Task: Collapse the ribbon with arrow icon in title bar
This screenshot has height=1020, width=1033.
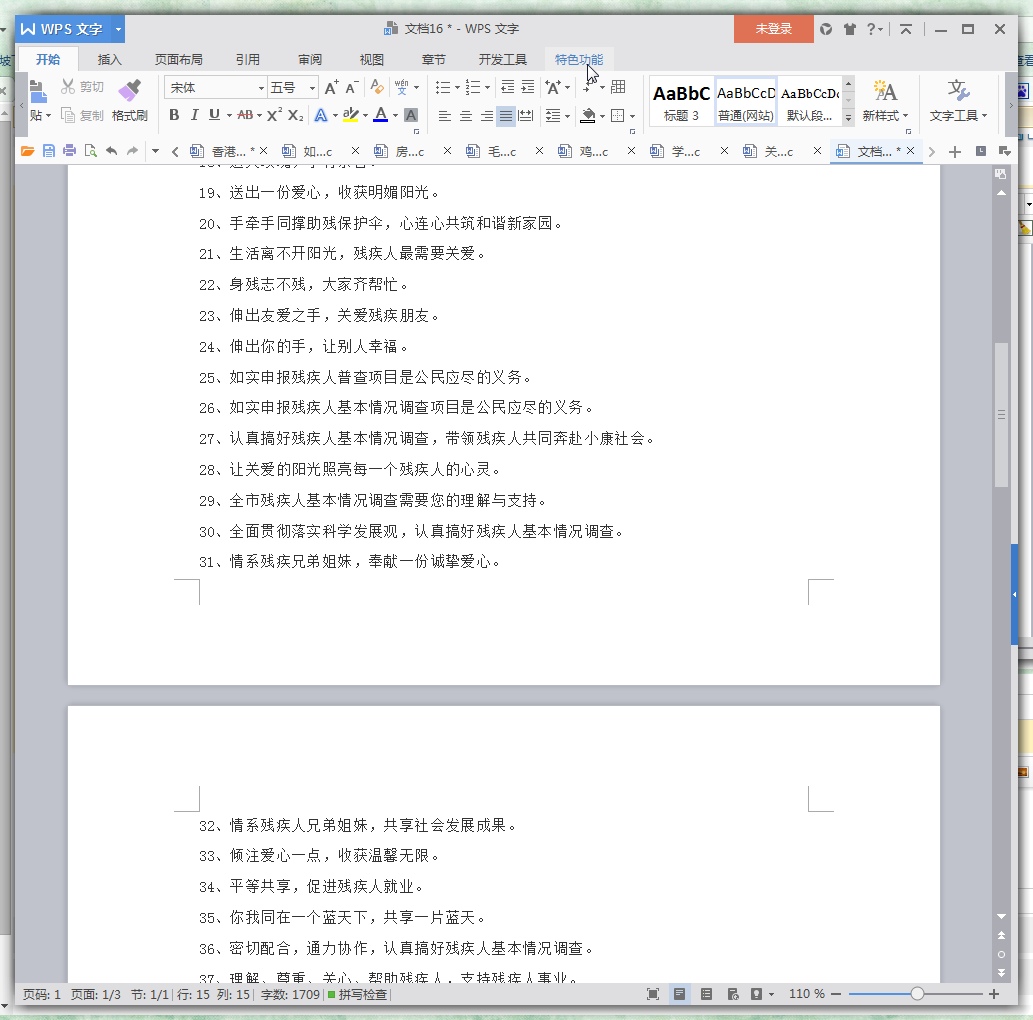Action: 906,29
